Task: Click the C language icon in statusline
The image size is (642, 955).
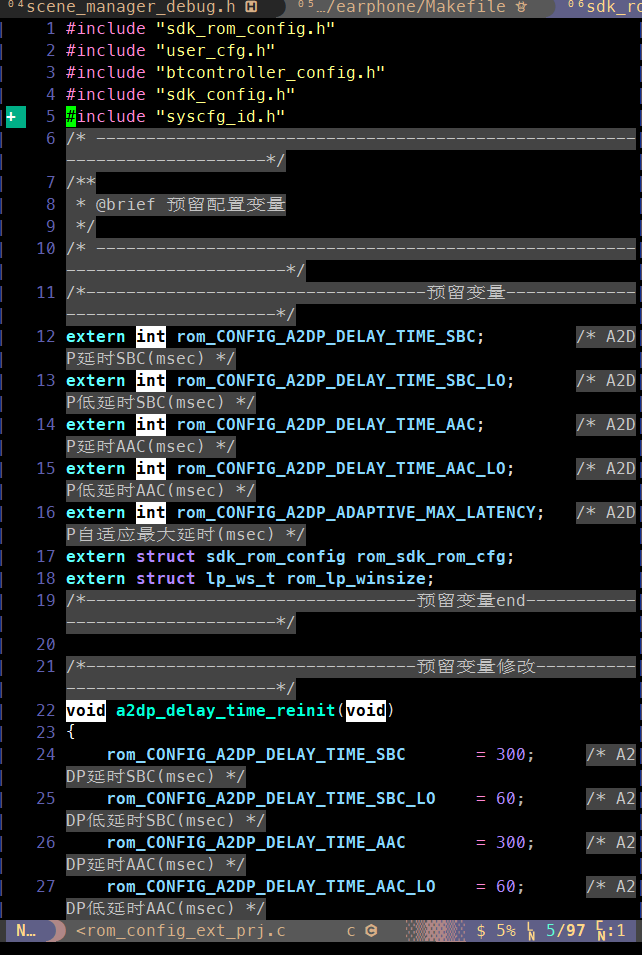Action: tap(371, 931)
